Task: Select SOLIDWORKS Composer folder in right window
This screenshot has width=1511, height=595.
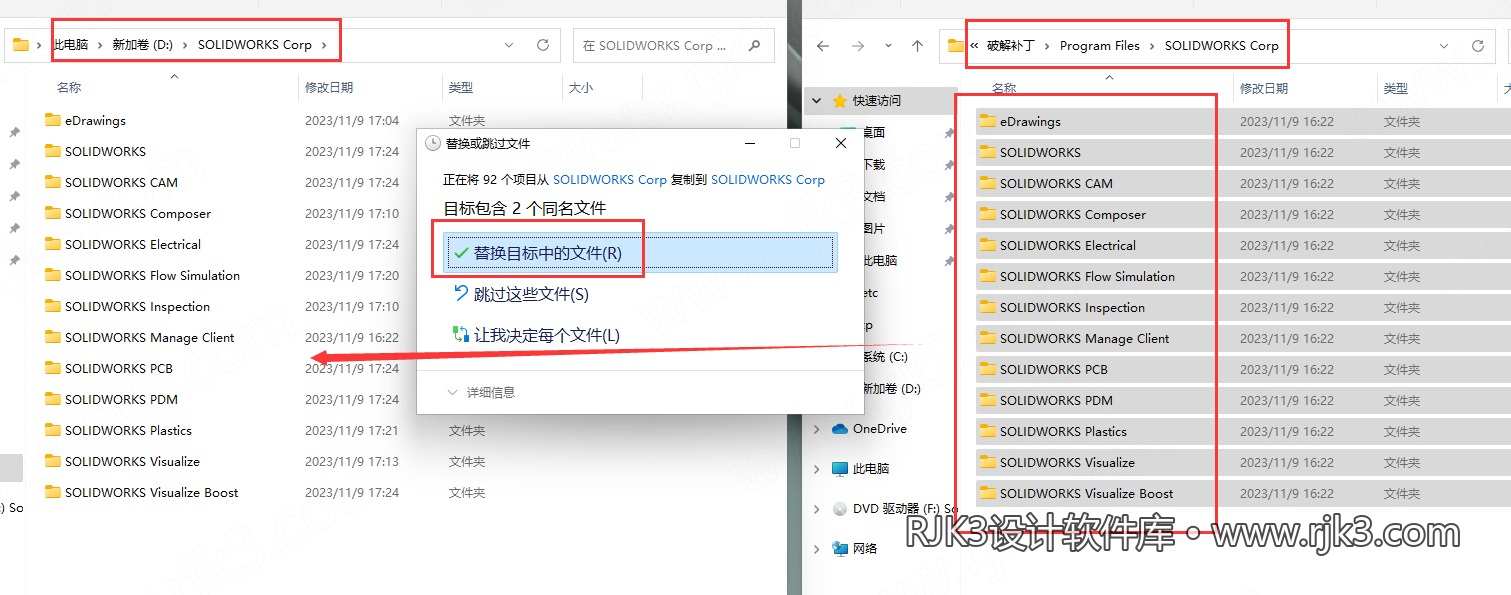Action: coord(1063,215)
